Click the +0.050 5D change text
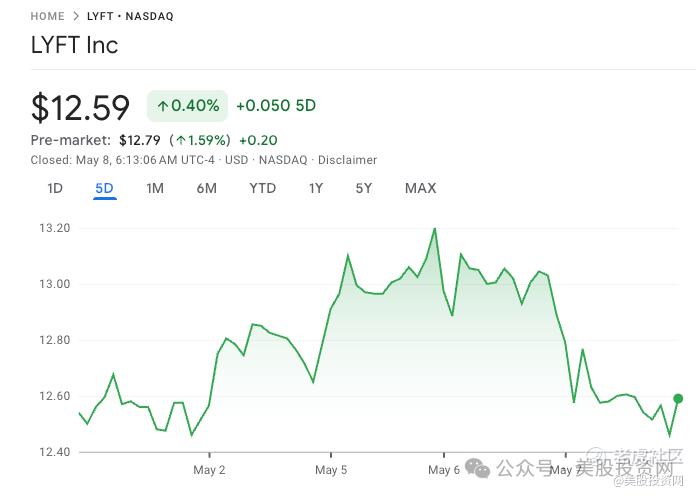Image resolution: width=696 pixels, height=496 pixels. 276,106
